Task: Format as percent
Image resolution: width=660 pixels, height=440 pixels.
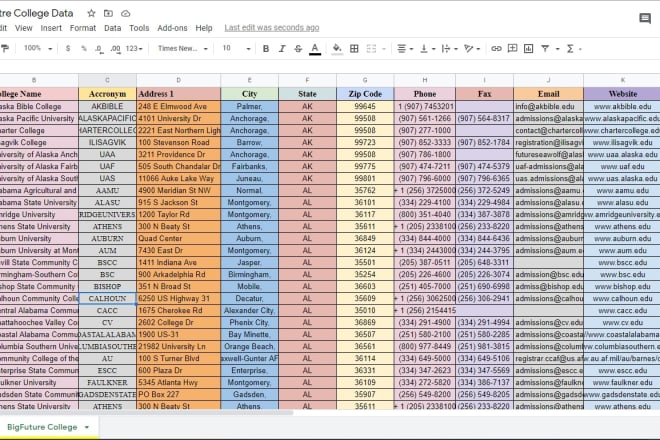Action: 83,48
